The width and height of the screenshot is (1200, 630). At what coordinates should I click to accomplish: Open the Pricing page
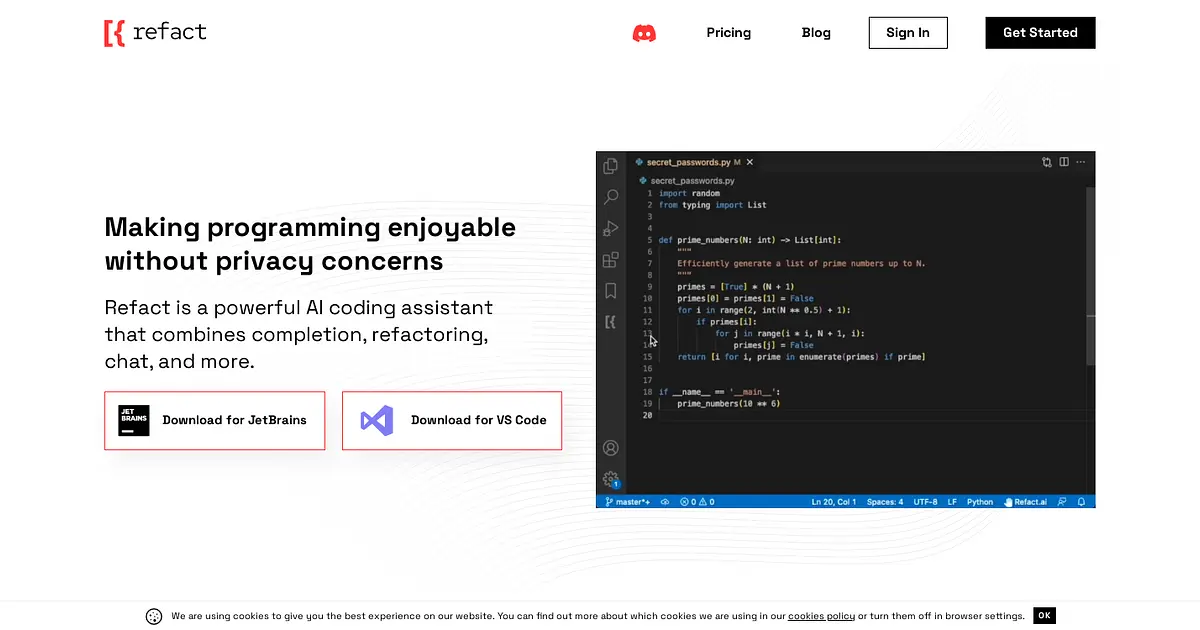click(728, 33)
